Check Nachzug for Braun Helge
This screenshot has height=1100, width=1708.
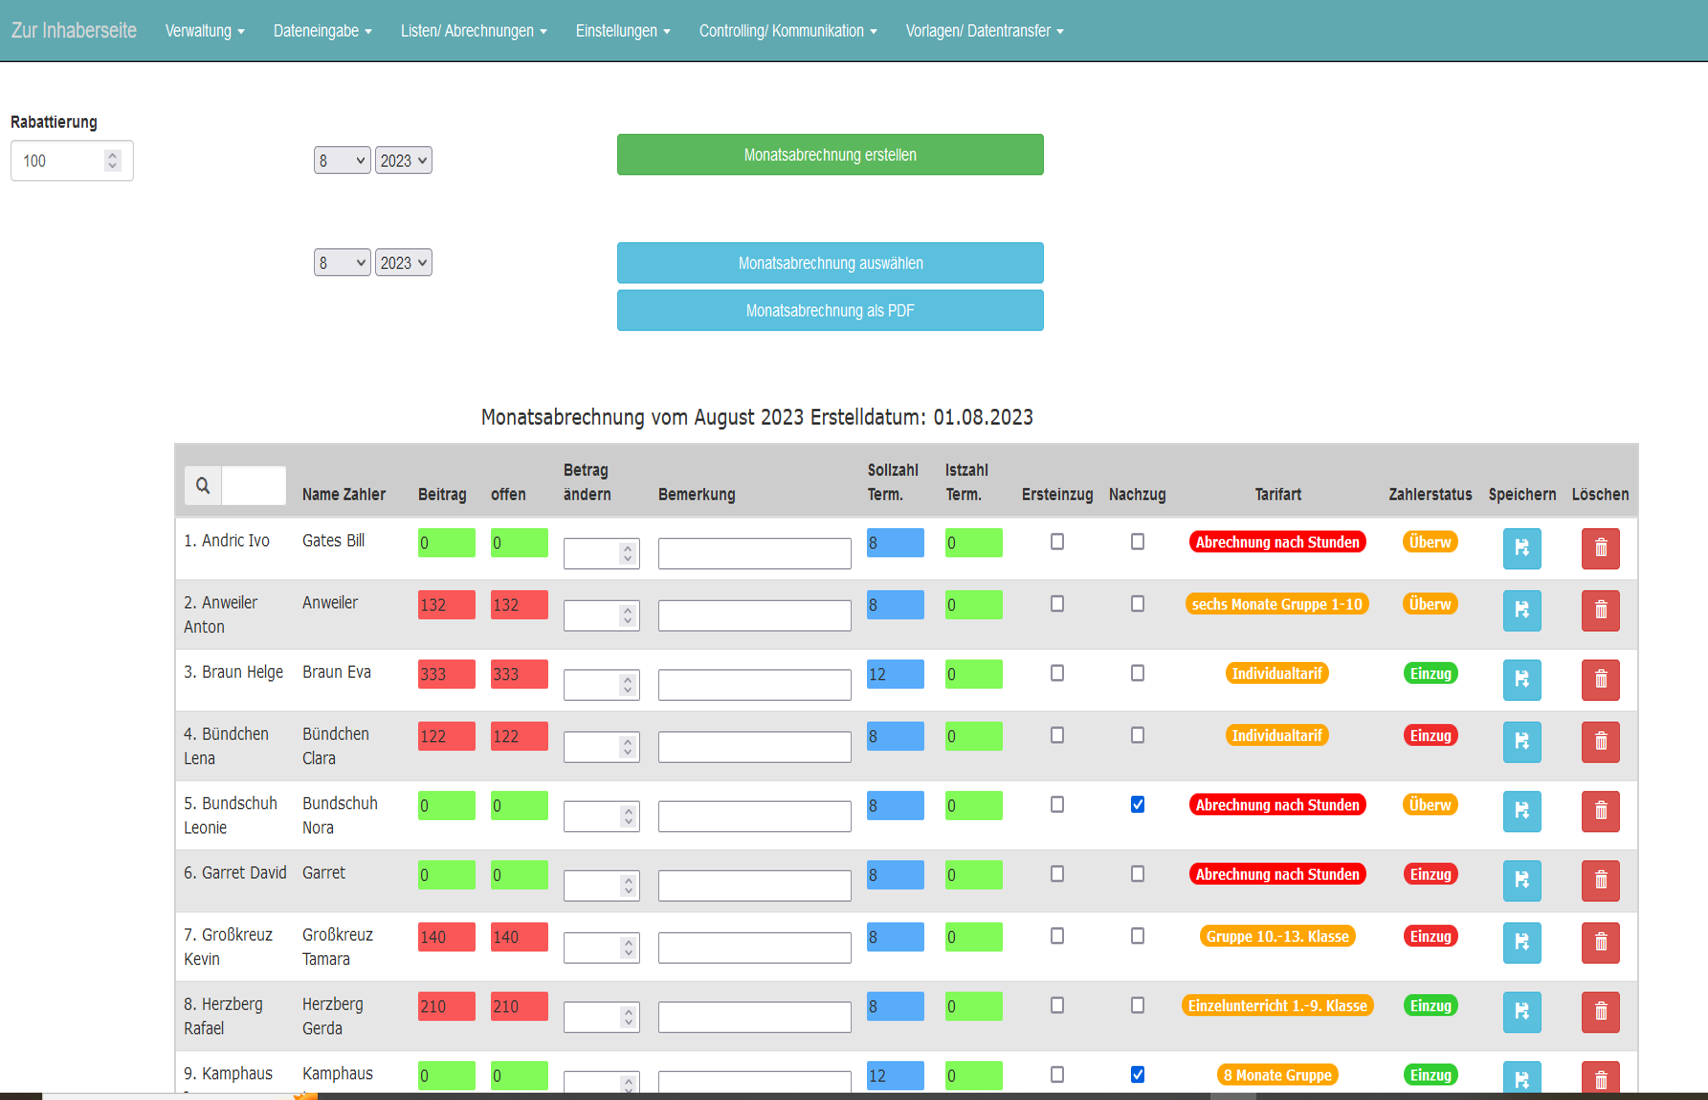[1137, 674]
